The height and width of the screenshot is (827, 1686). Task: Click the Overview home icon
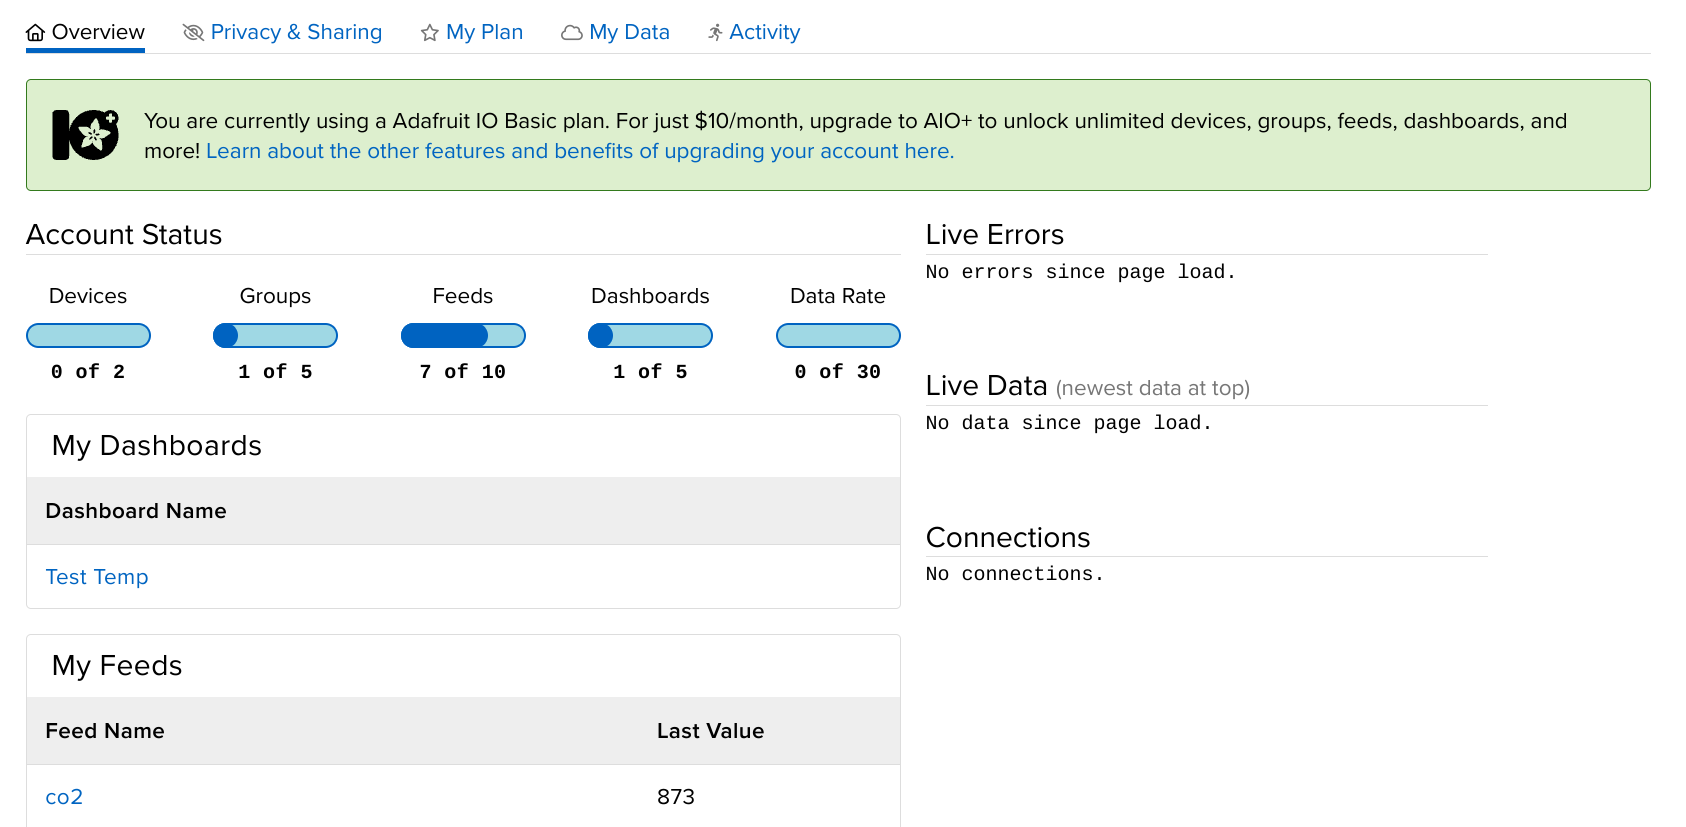tap(35, 33)
